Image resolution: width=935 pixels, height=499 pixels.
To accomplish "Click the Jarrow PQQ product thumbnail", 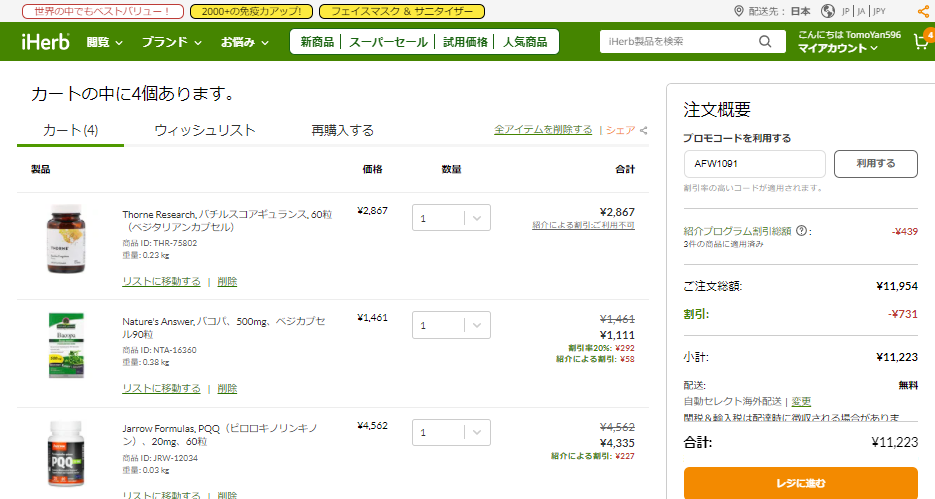I will [x=66, y=453].
